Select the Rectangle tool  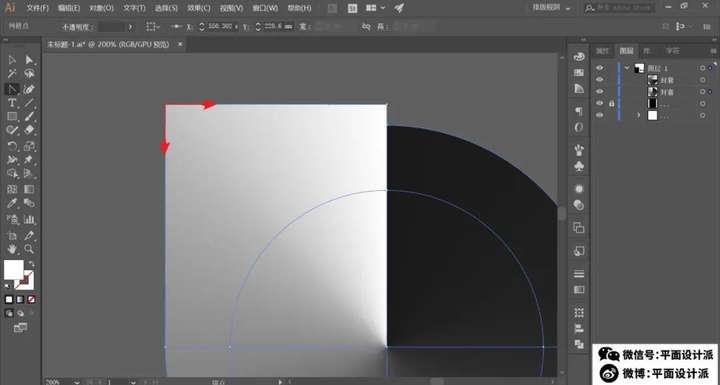coord(12,117)
